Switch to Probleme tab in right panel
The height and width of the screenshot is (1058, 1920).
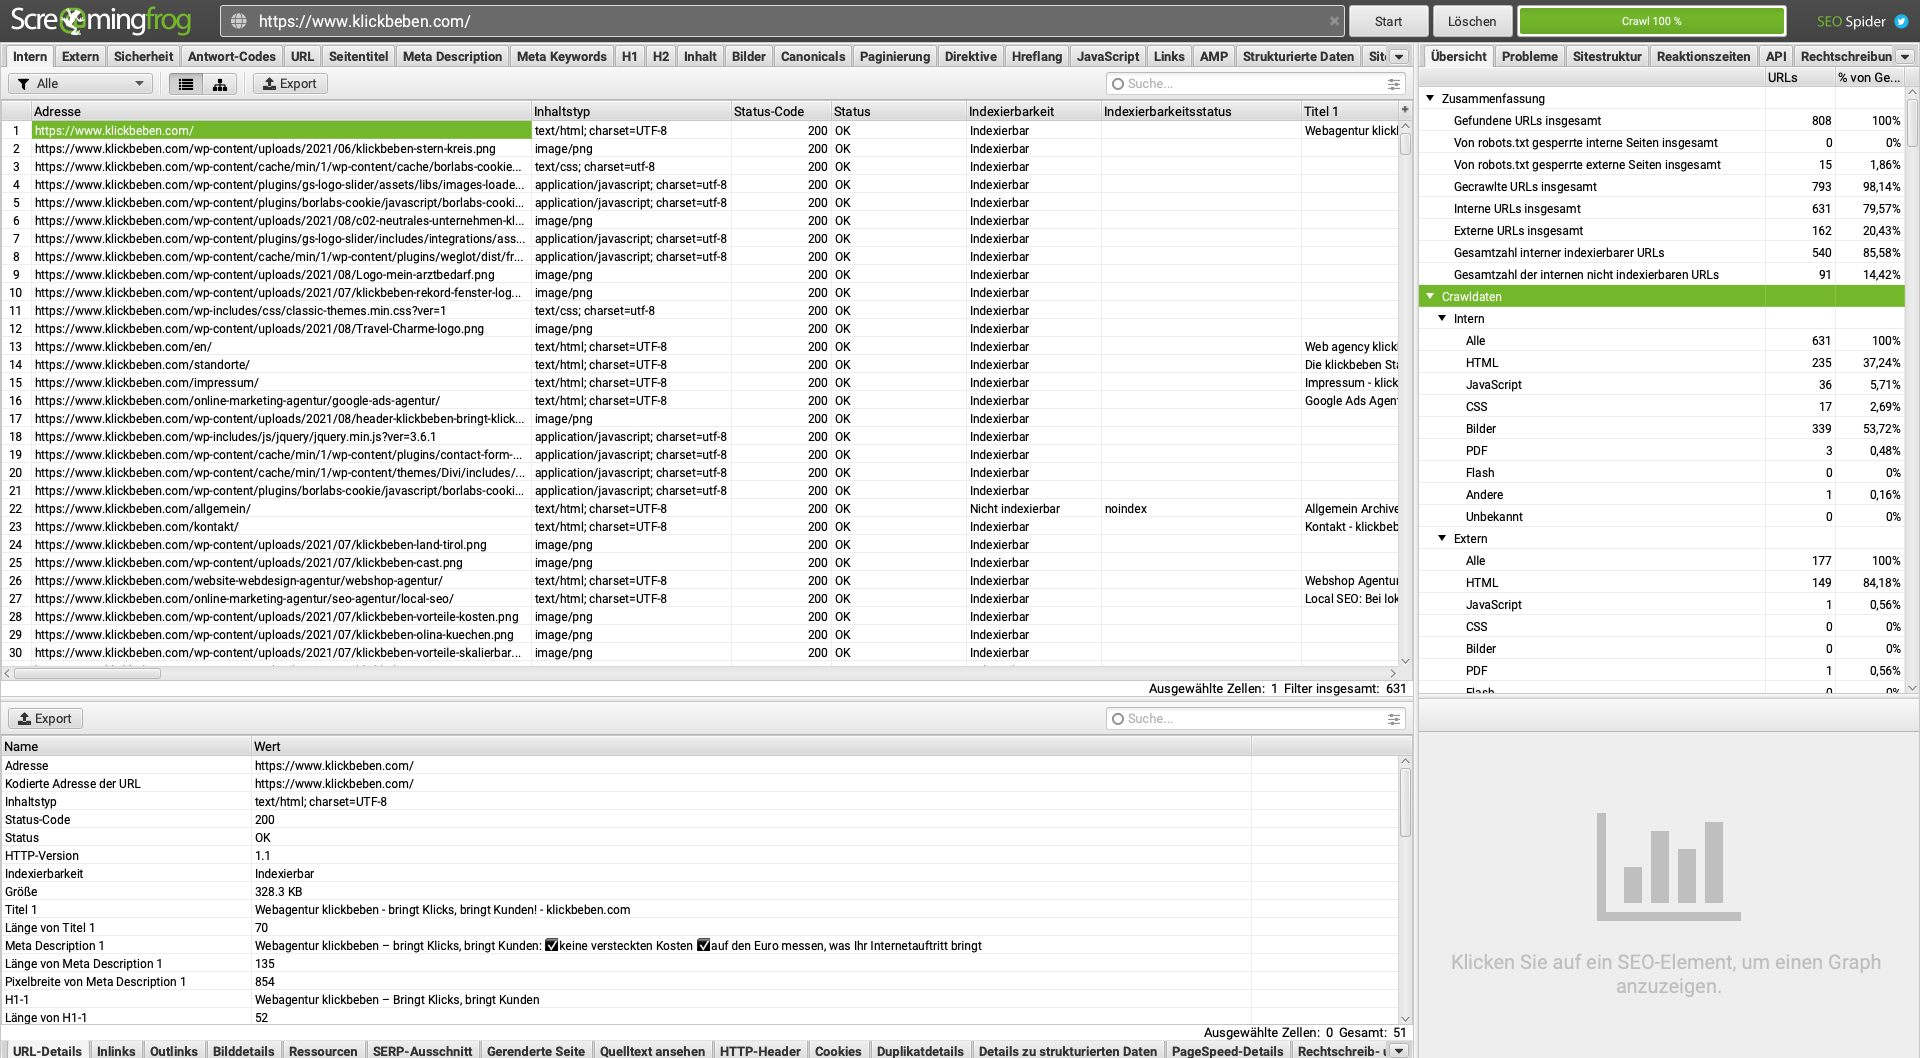pos(1529,57)
